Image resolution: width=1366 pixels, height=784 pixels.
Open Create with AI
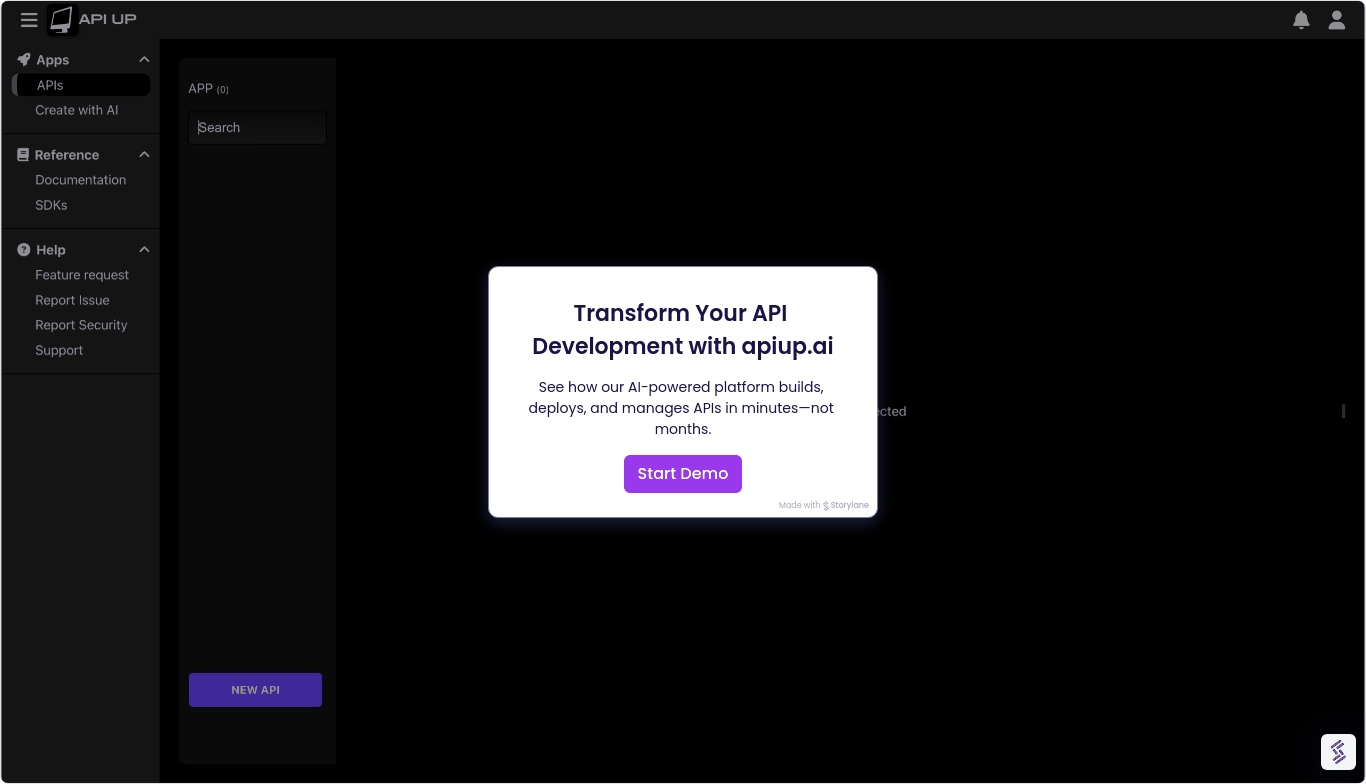point(76,110)
